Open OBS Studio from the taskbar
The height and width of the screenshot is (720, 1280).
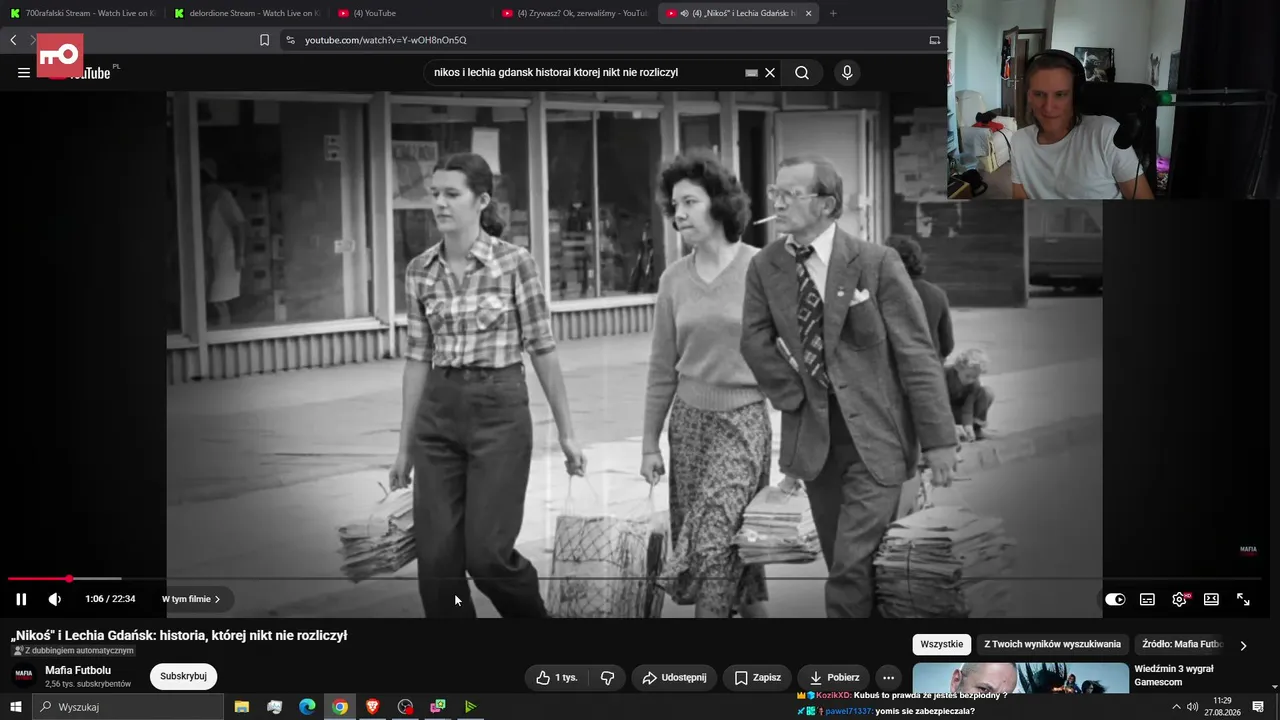coord(405,707)
